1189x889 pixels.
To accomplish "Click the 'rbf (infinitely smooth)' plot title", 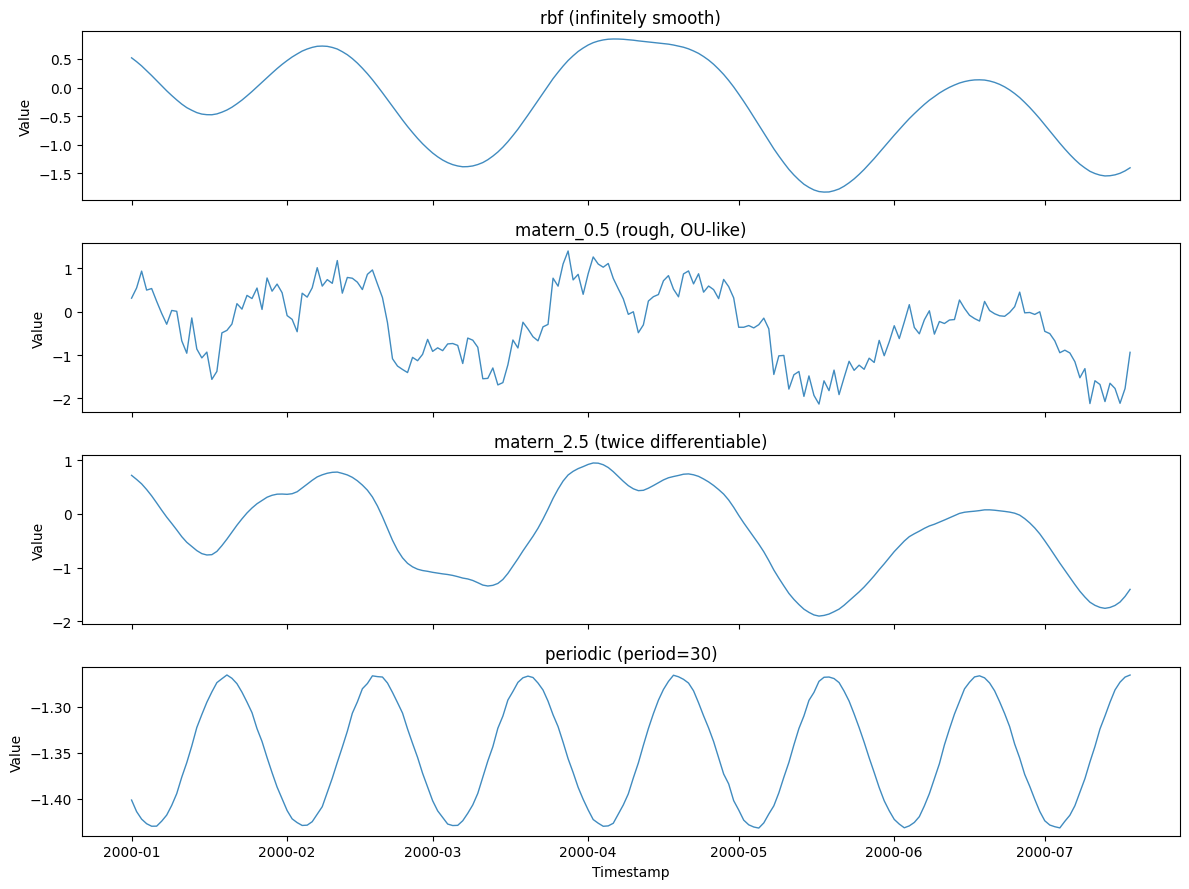I will tap(630, 17).
